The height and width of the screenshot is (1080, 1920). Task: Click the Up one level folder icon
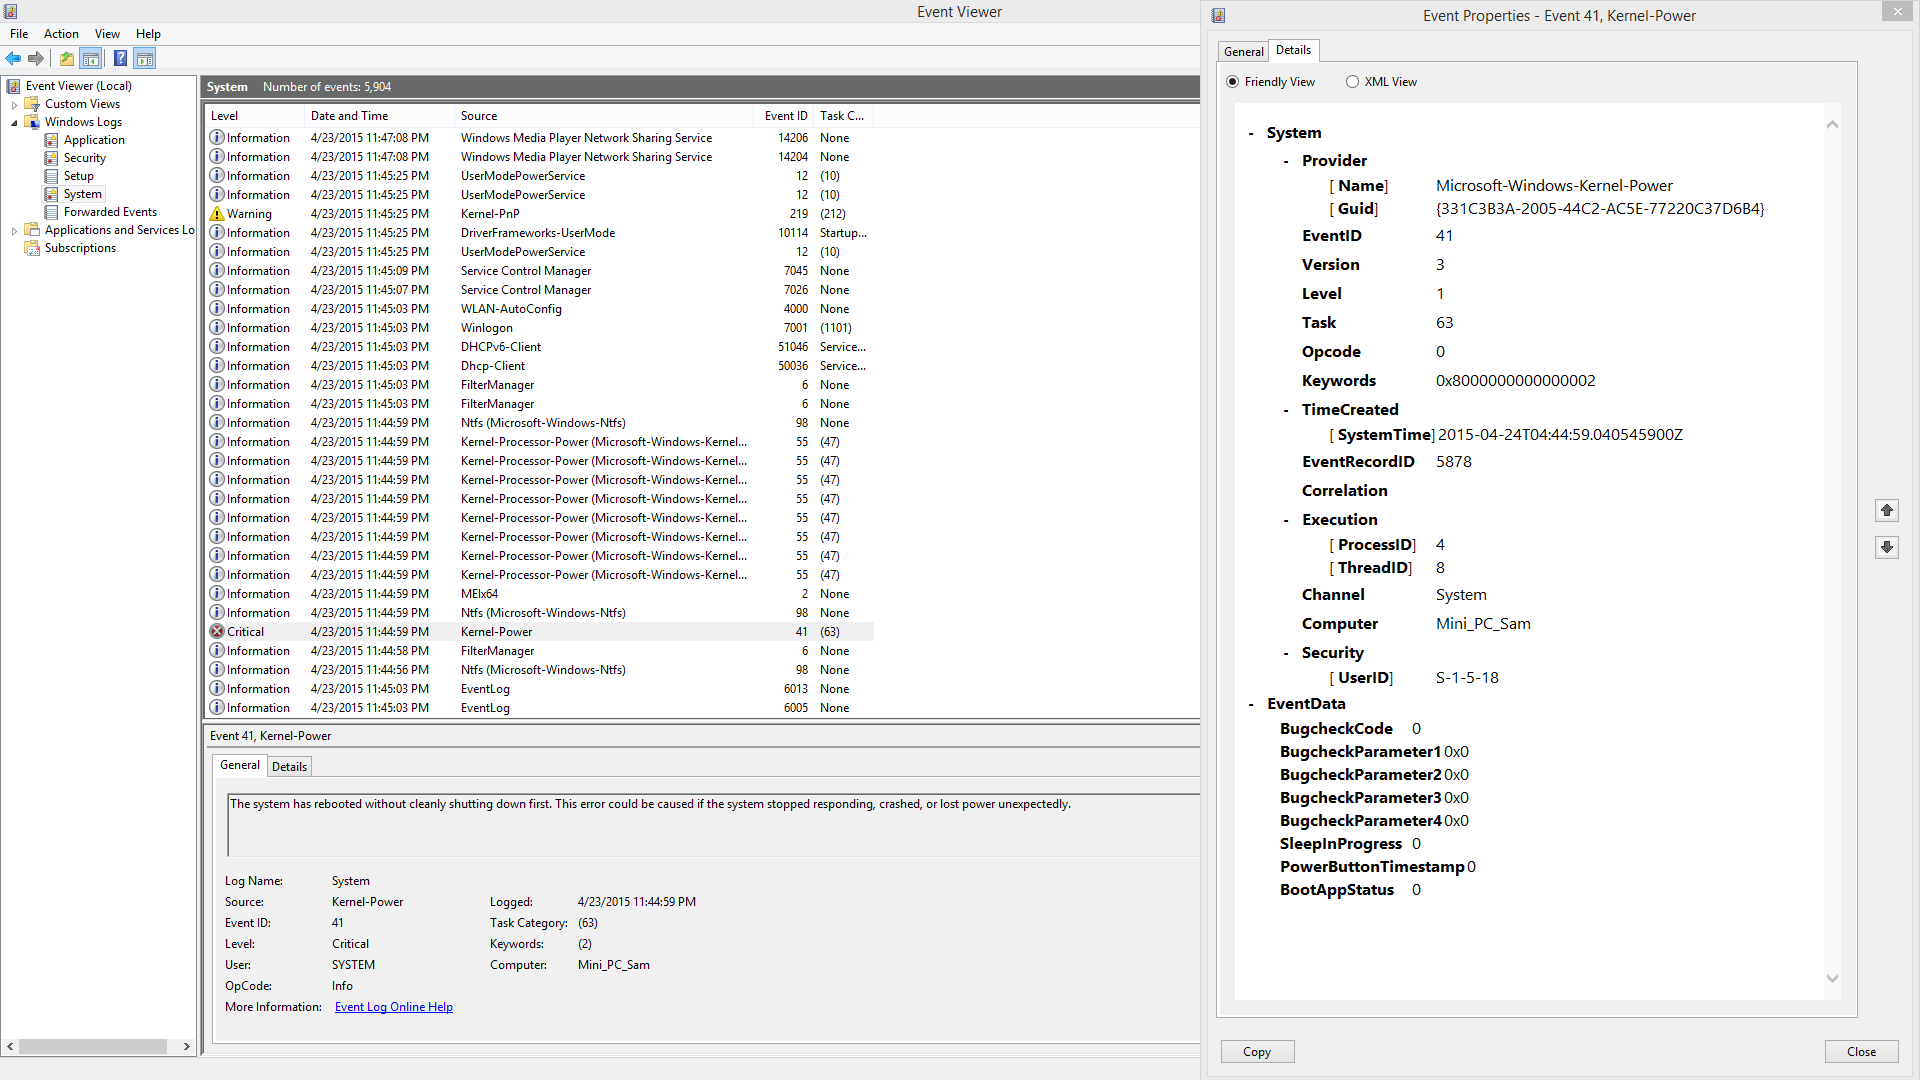click(x=67, y=58)
